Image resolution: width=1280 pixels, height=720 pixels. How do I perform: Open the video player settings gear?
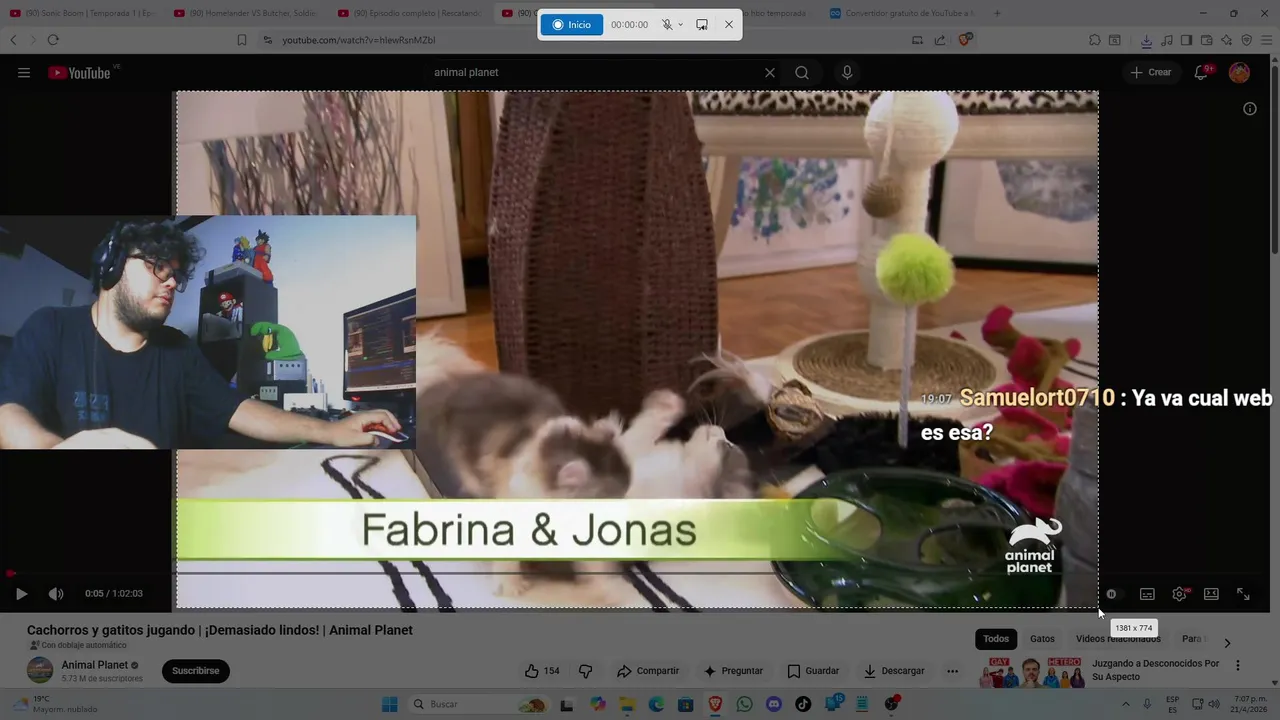coord(1179,594)
